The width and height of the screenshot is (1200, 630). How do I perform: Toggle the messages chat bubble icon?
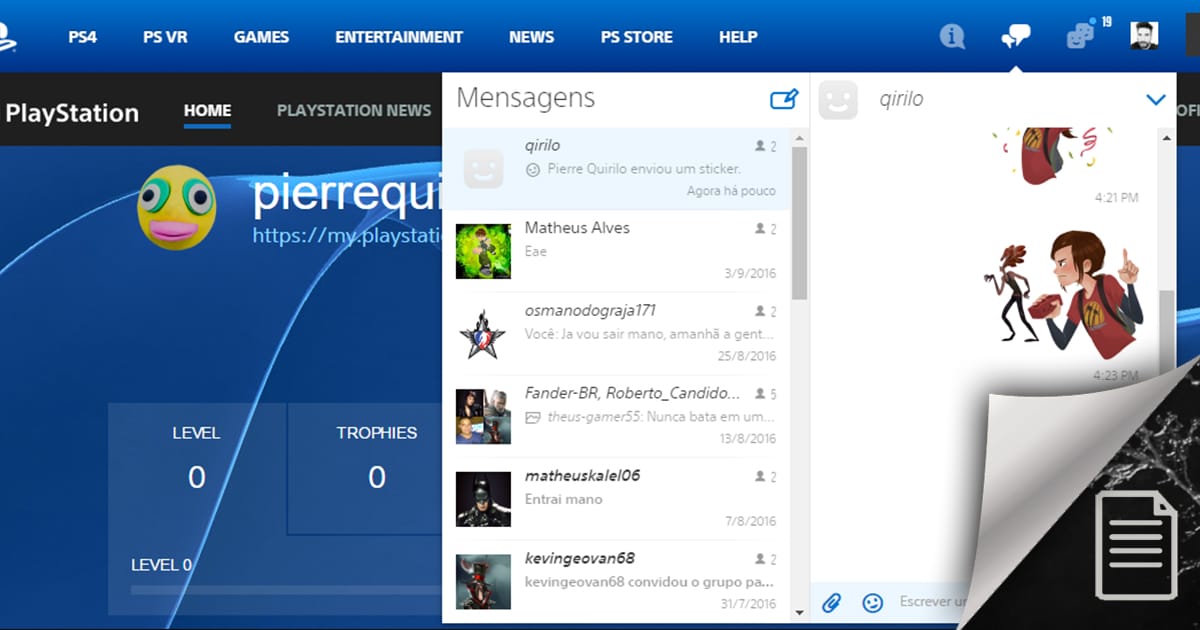1015,37
